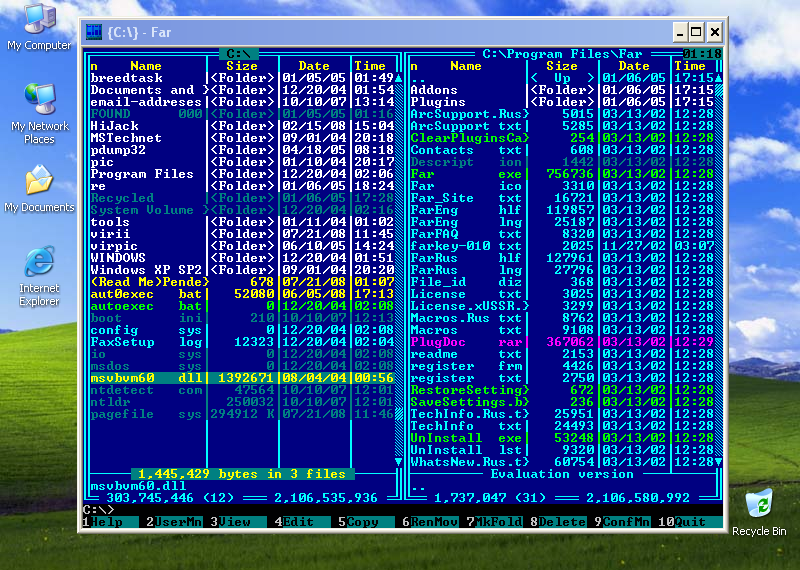The width and height of the screenshot is (800, 570).
Task: Click left panel scrollbar down arrow
Action: 398,462
